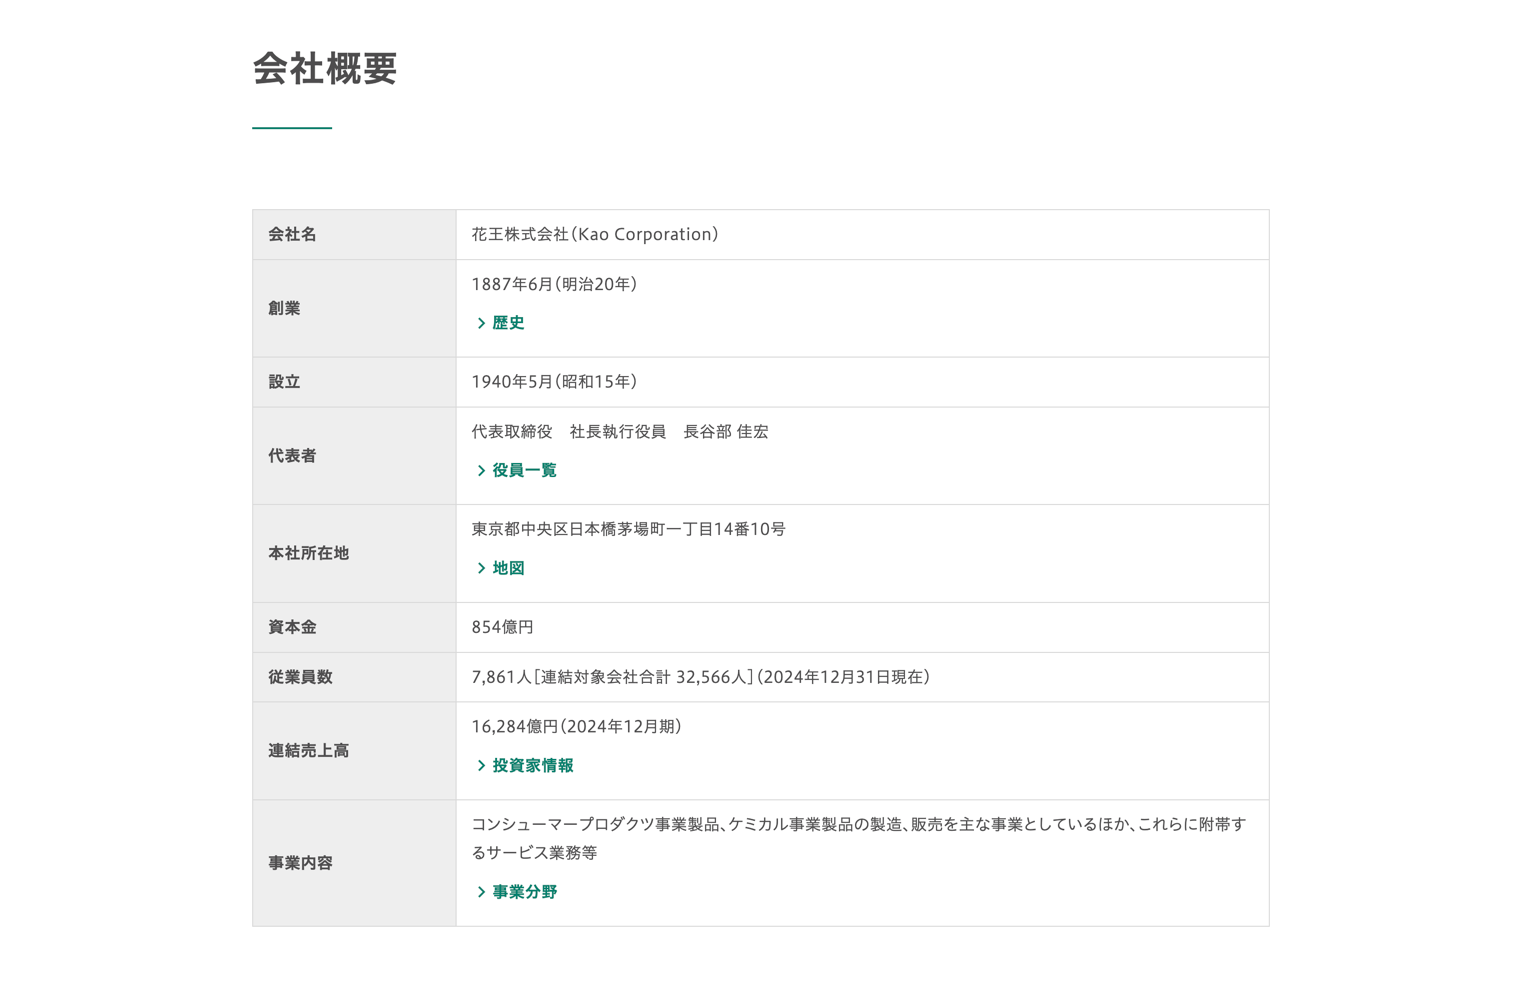Open the 地図 map link

(x=508, y=568)
